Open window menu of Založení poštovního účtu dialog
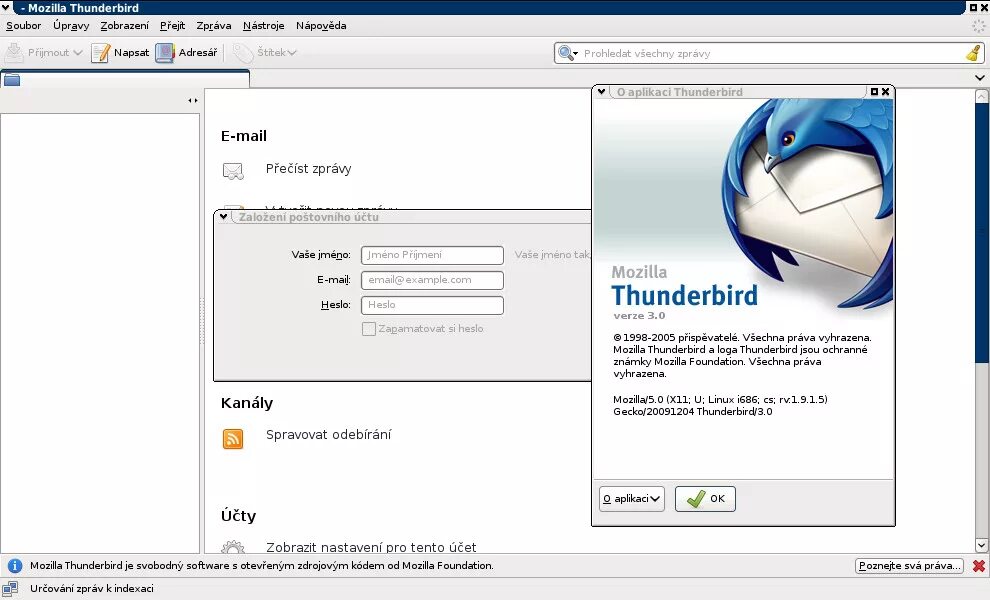Viewport: 990px width, 600px height. [223, 217]
